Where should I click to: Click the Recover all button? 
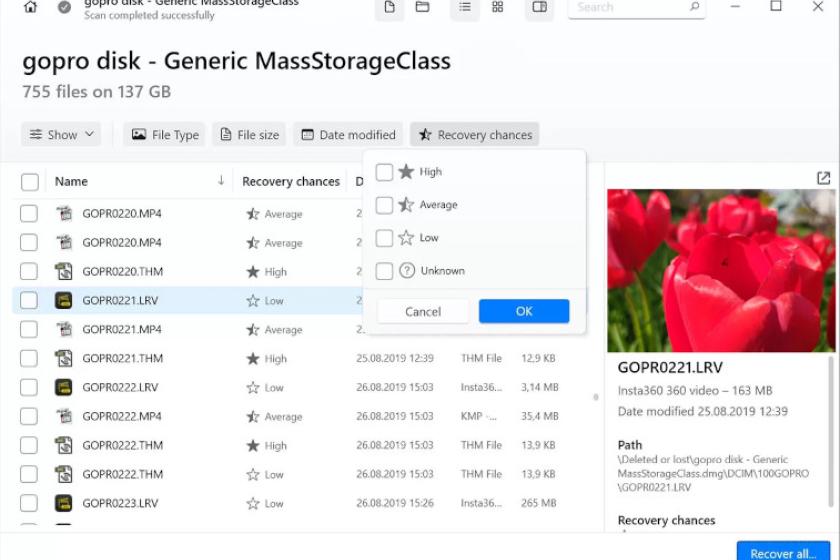pyautogui.click(x=783, y=552)
